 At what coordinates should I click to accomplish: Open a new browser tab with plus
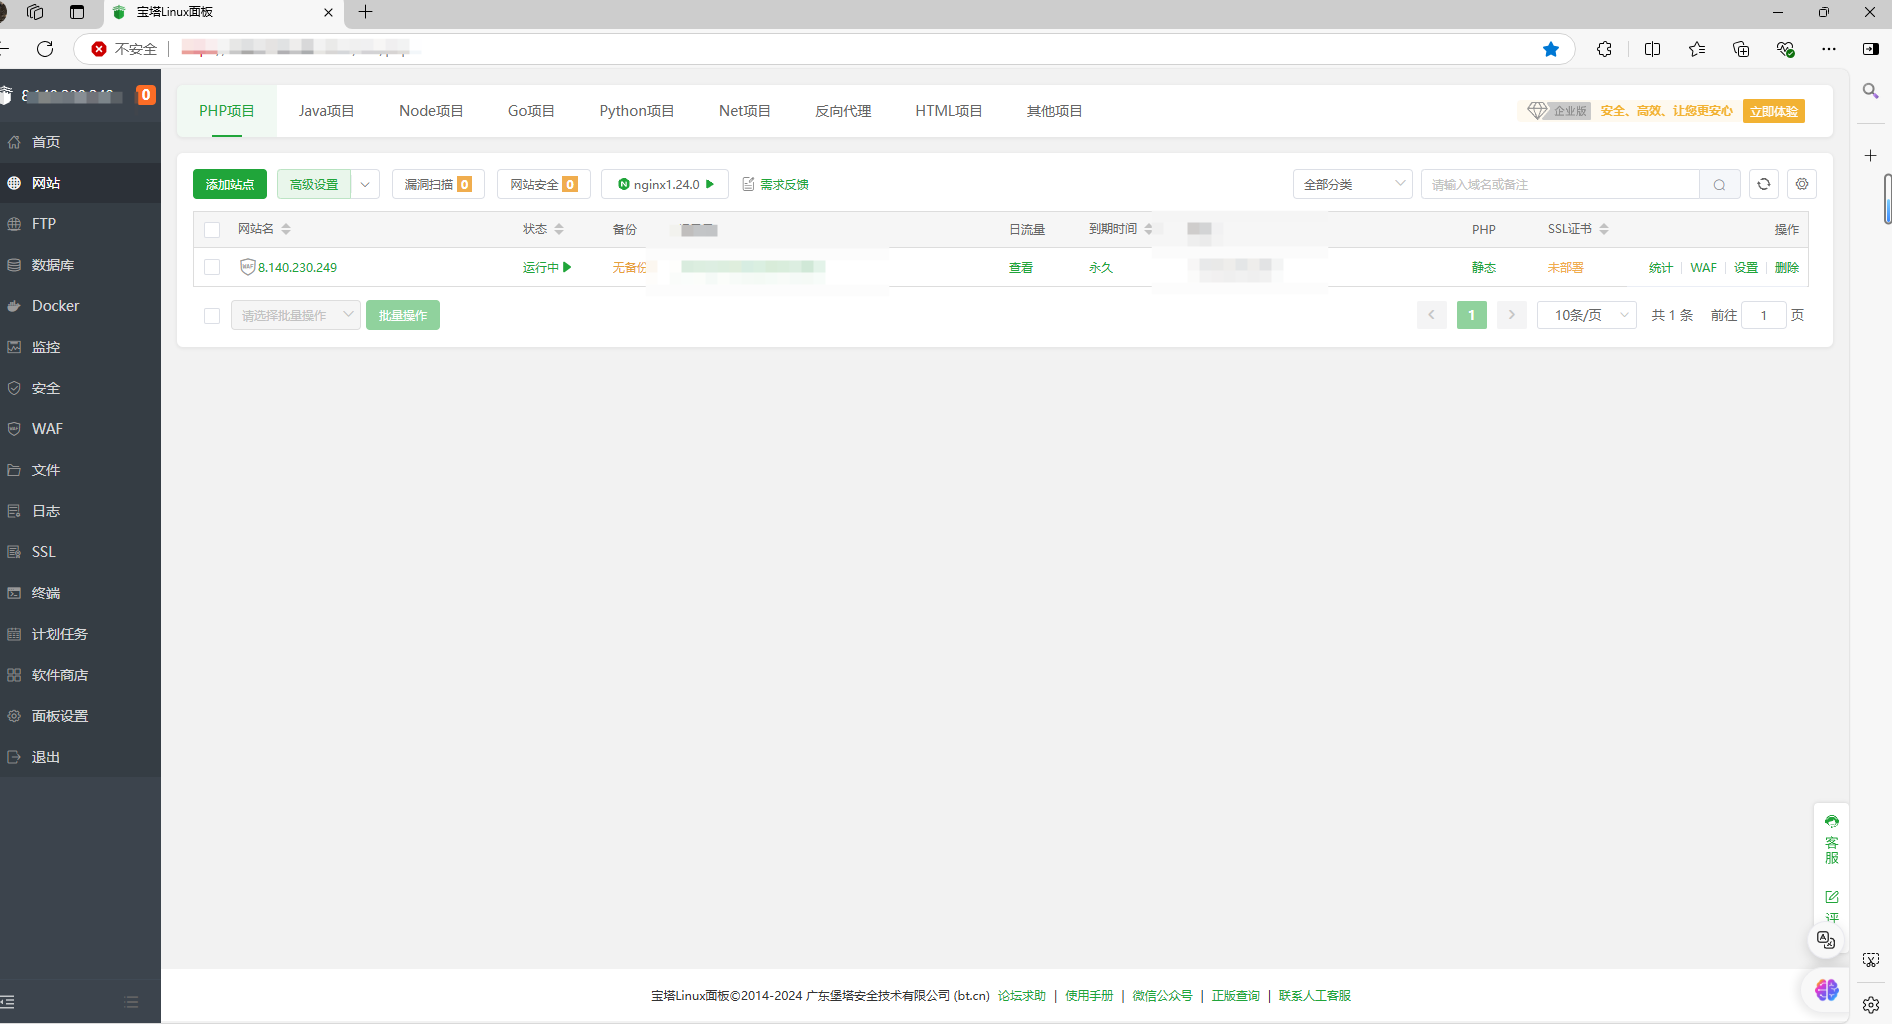coord(366,12)
